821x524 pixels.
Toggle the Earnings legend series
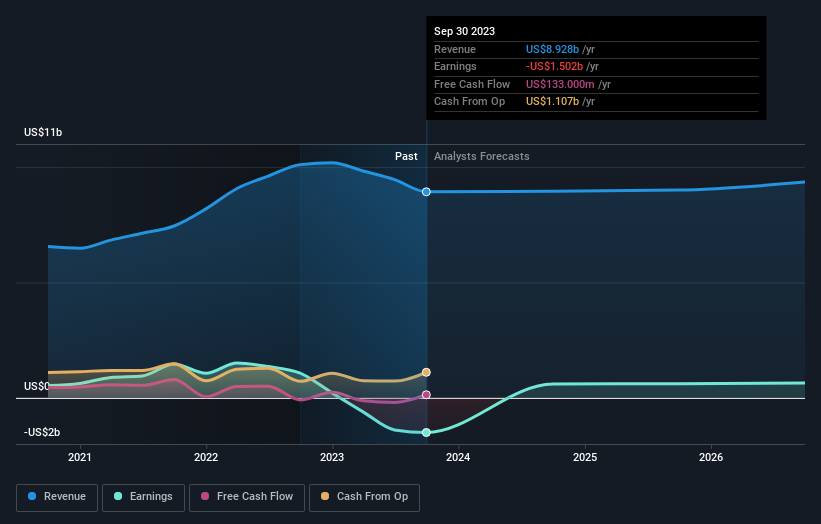click(143, 497)
